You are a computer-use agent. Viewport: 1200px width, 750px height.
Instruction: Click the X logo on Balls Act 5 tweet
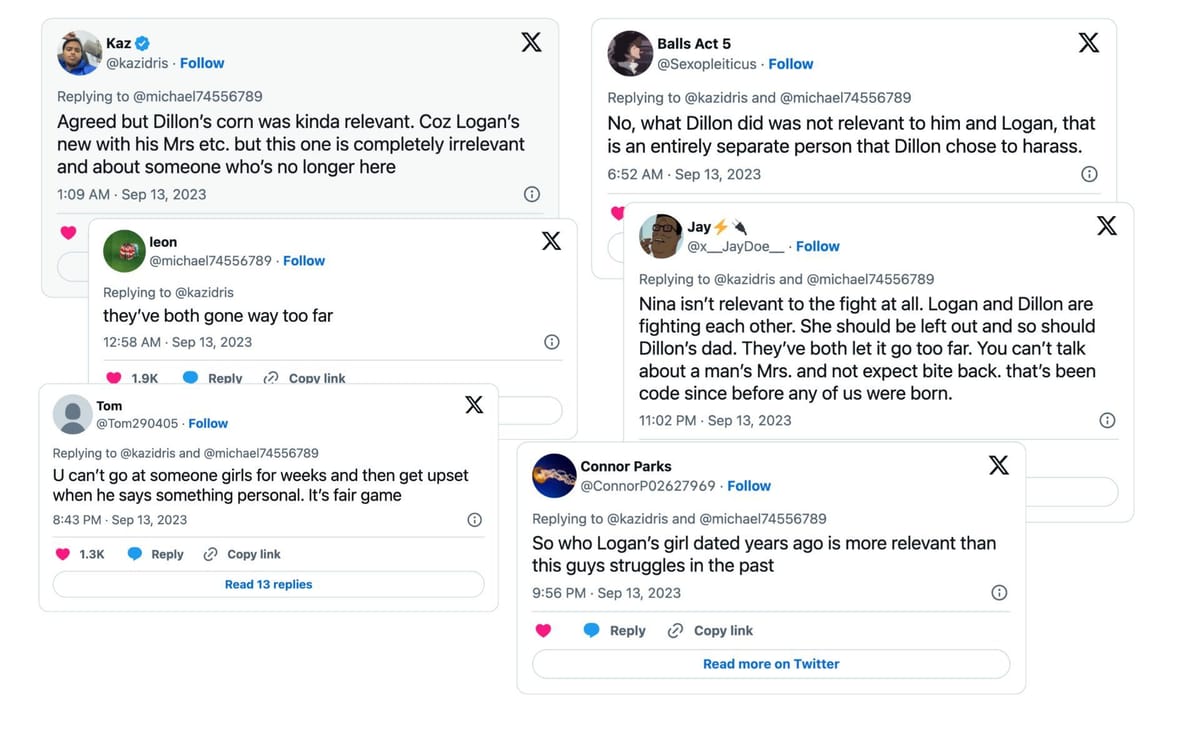point(1088,42)
